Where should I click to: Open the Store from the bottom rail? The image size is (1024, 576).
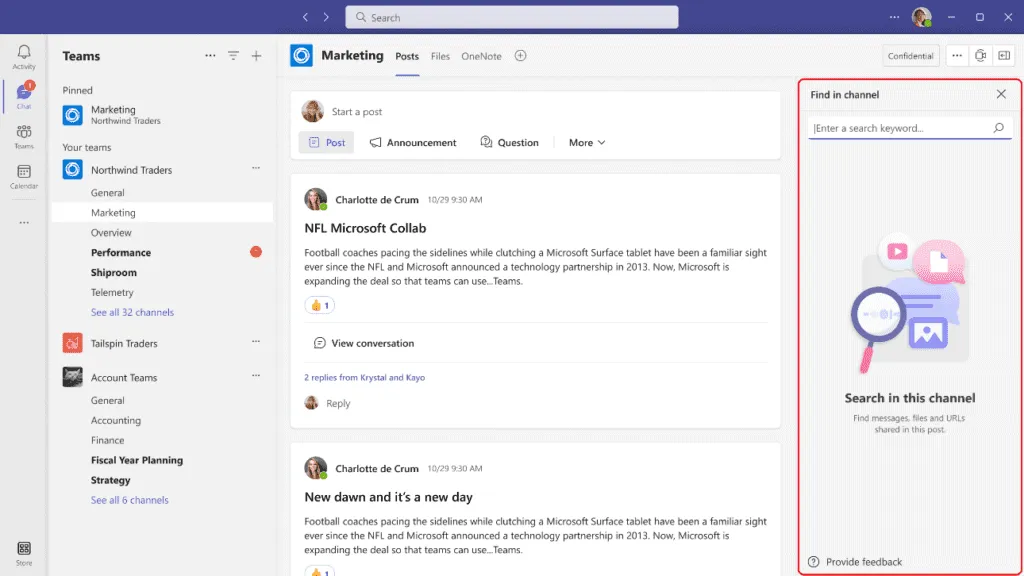pyautogui.click(x=22, y=549)
